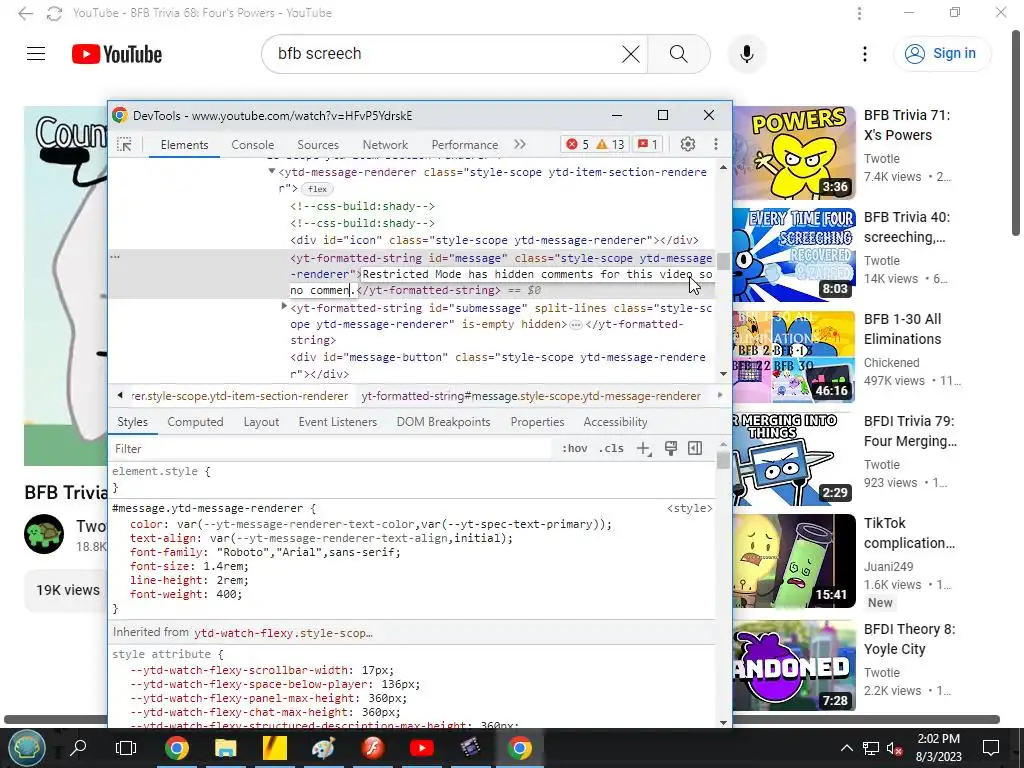
Task: Run search with the magnifier button
Action: tap(679, 54)
